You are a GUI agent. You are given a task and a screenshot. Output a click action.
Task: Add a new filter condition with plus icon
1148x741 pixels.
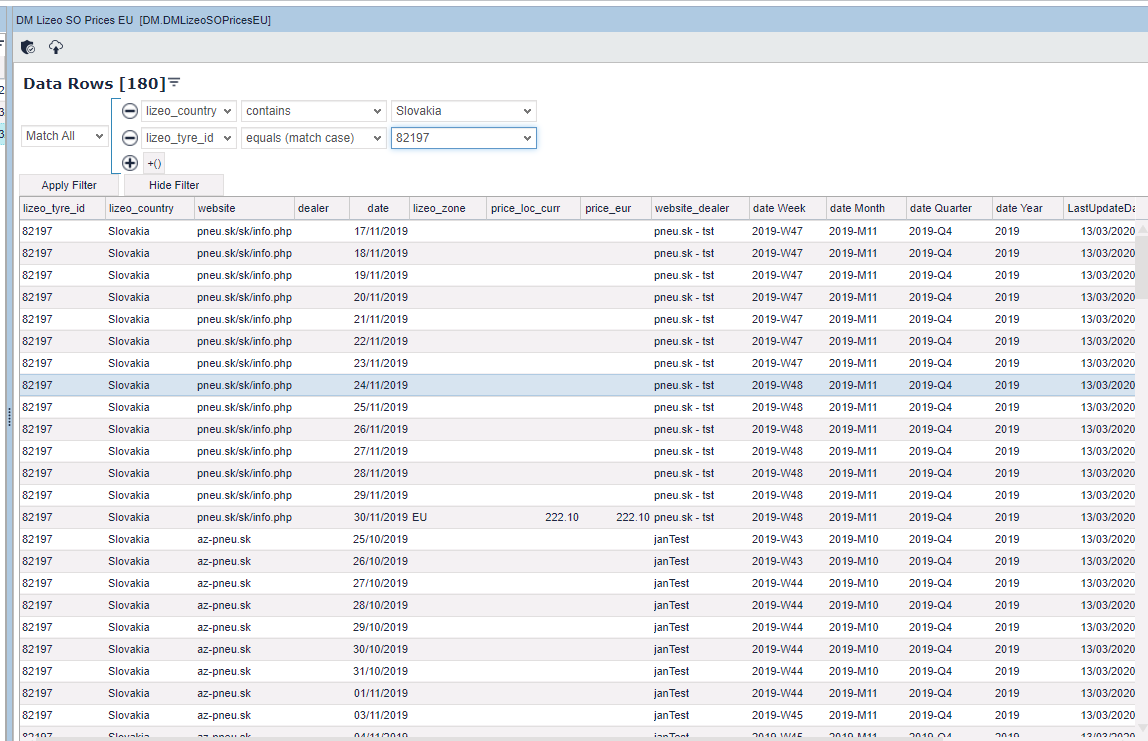click(x=130, y=163)
